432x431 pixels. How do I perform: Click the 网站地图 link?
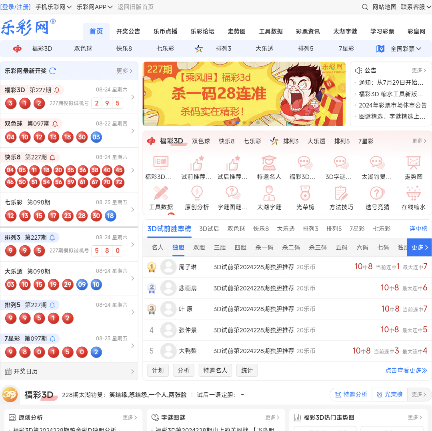(384, 7)
